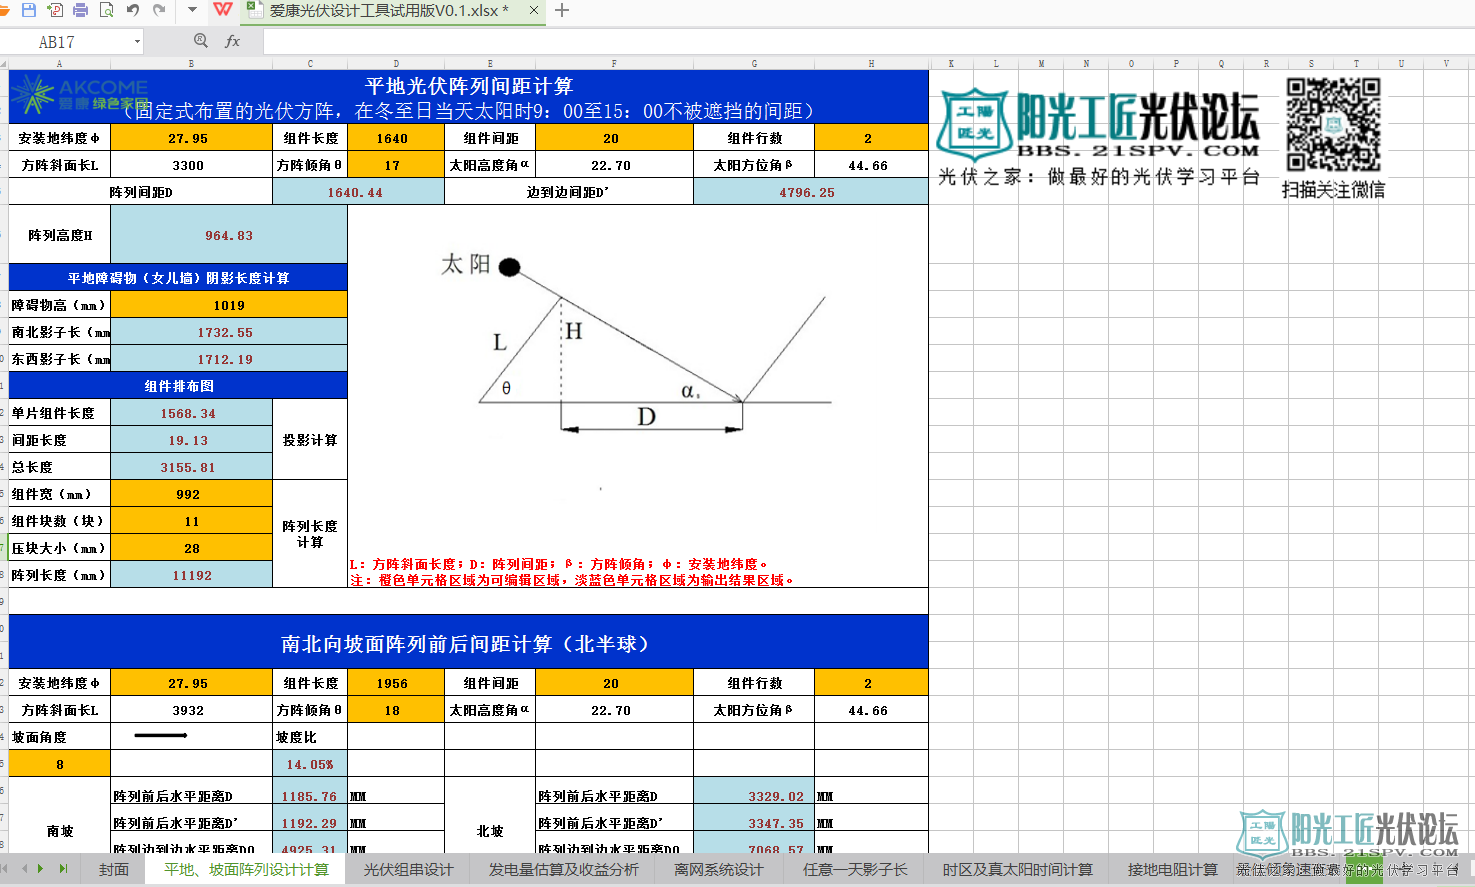Open the 接地电阻计算 sheet tab
The height and width of the screenshot is (887, 1475).
(1173, 870)
